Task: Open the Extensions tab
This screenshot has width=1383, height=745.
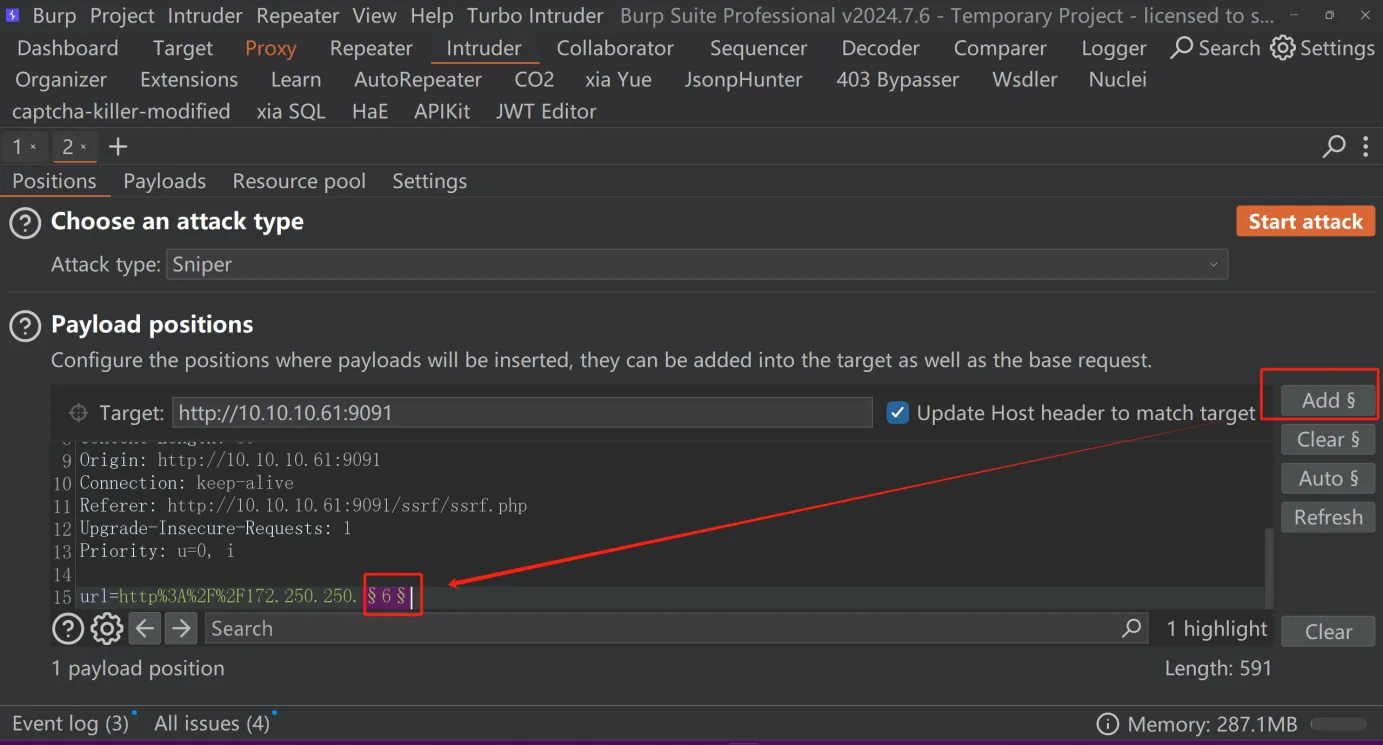Action: point(189,80)
